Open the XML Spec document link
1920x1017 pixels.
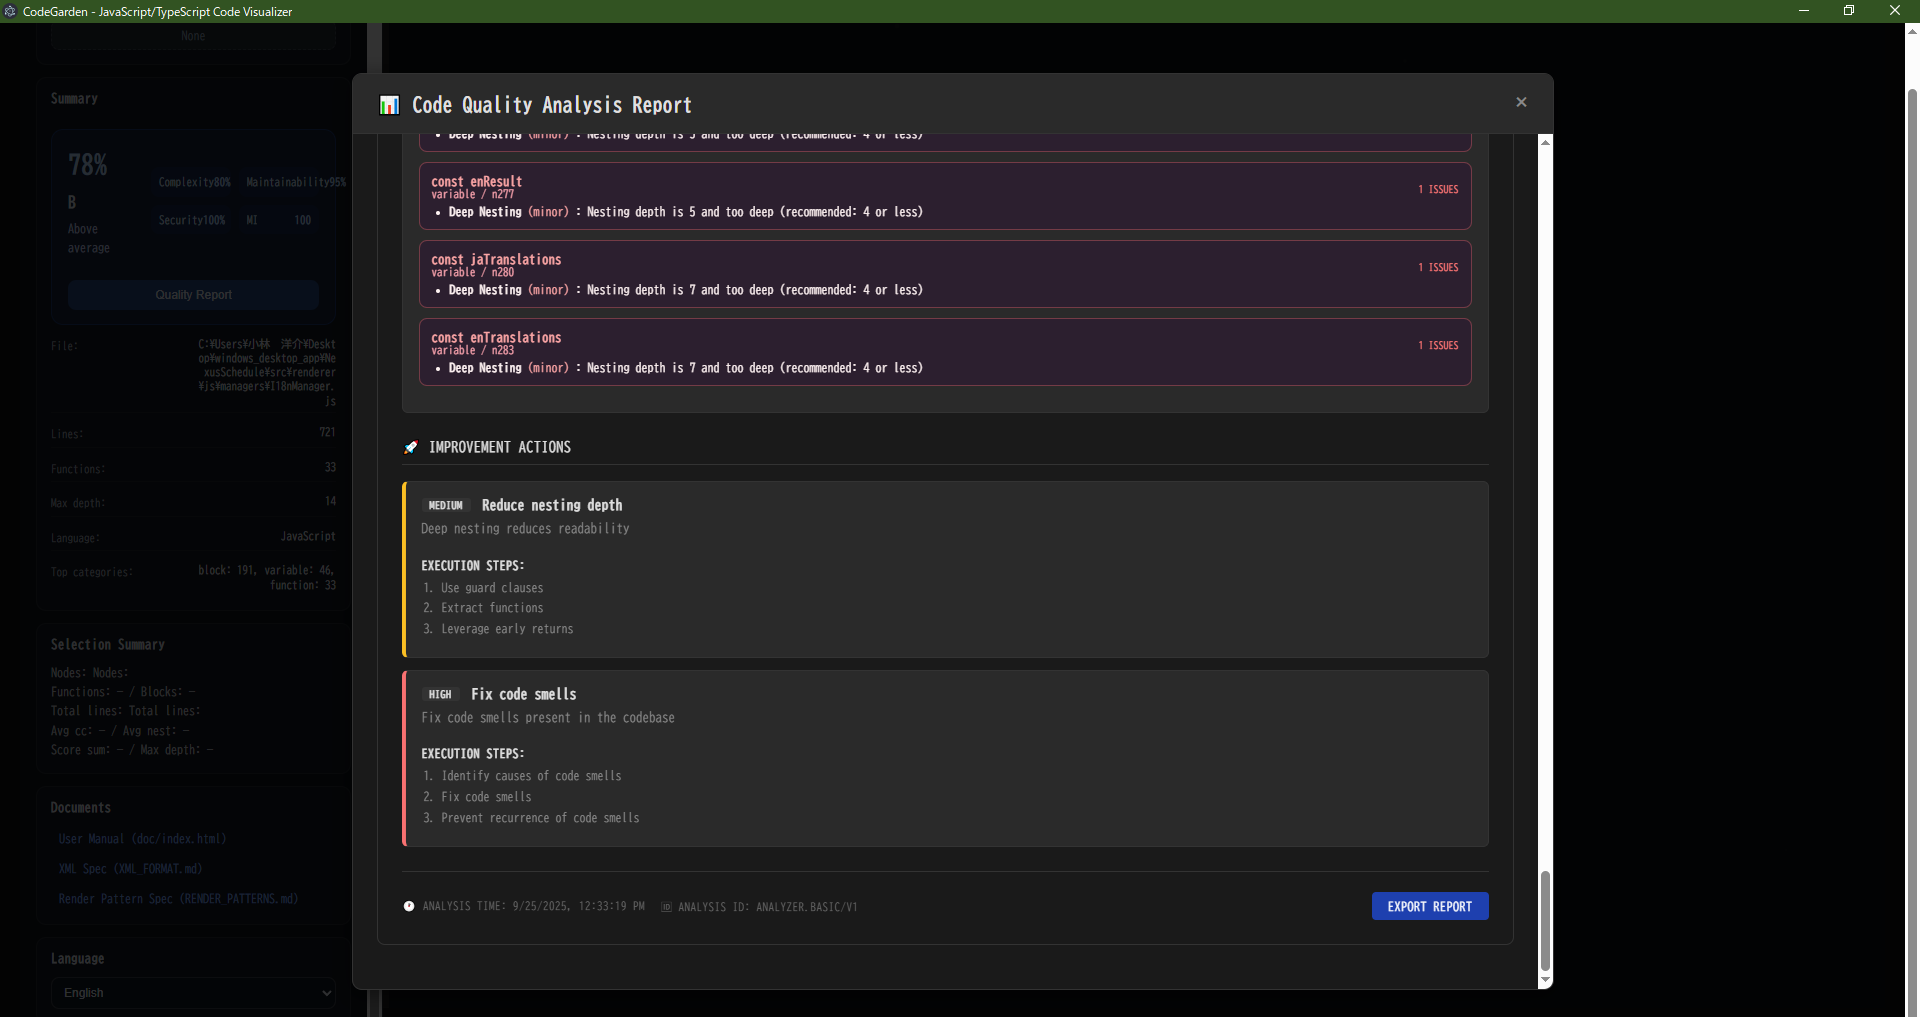coord(130,869)
